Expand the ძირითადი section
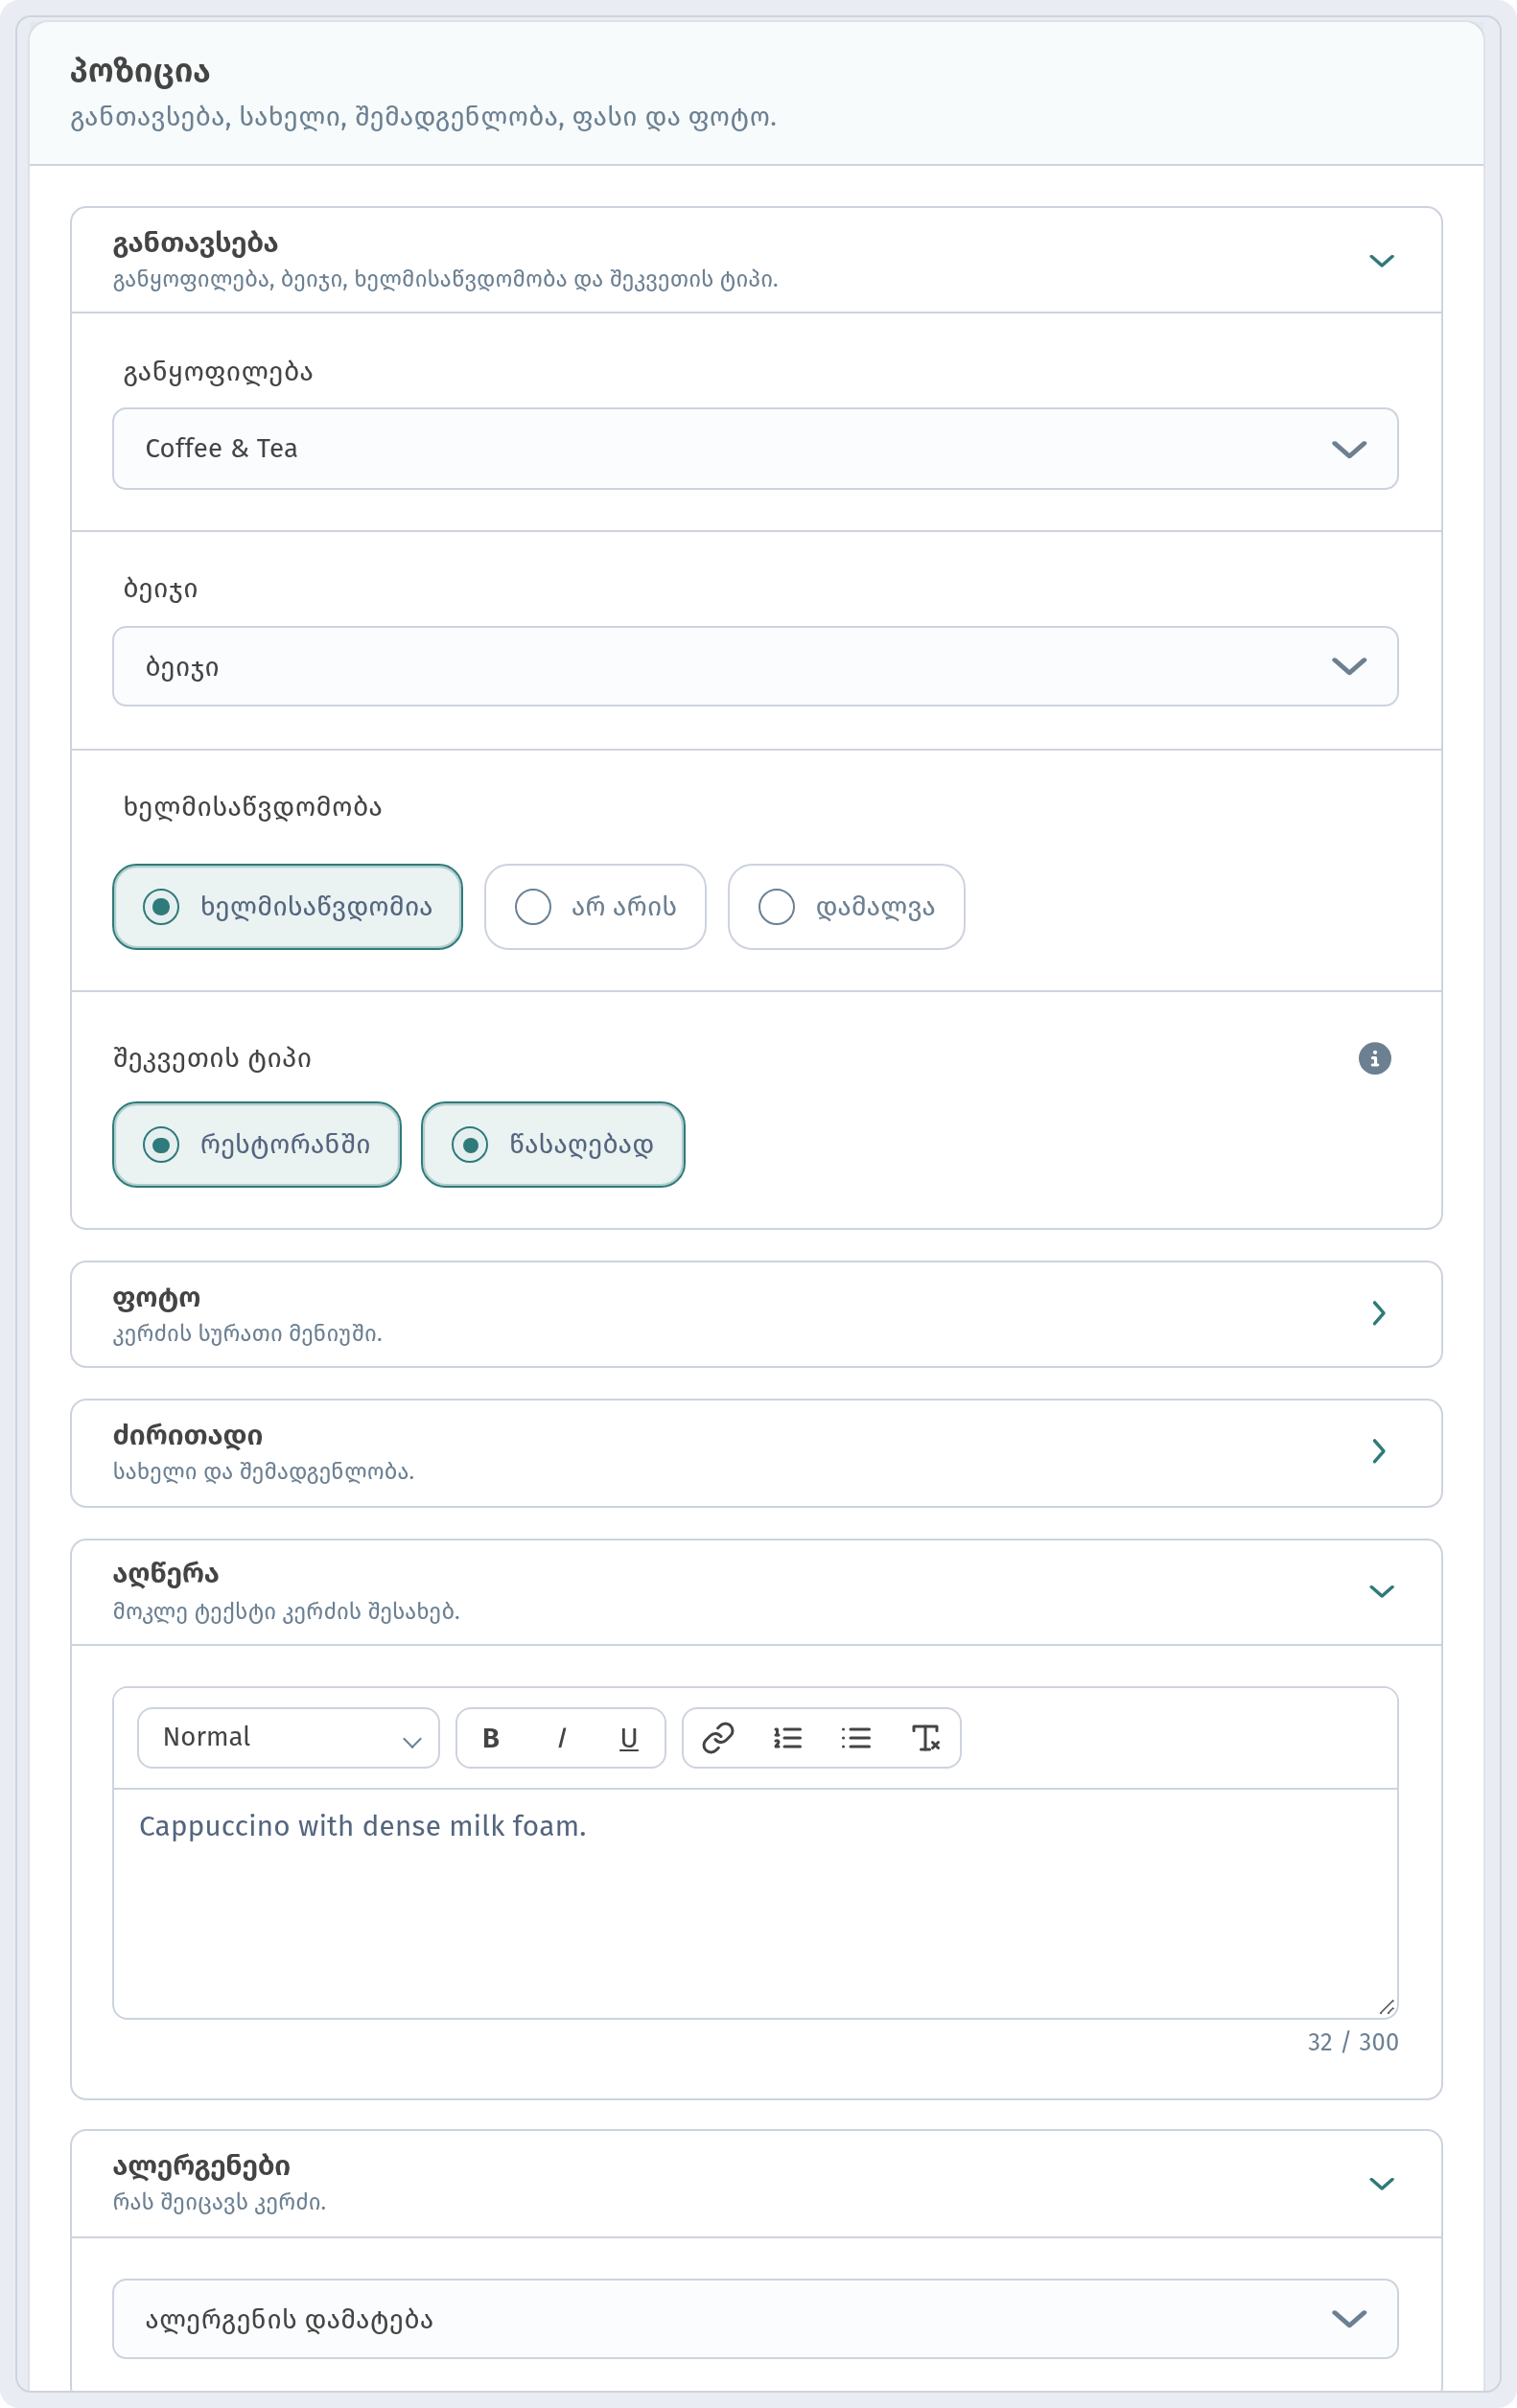1517x2408 pixels. coord(756,1453)
